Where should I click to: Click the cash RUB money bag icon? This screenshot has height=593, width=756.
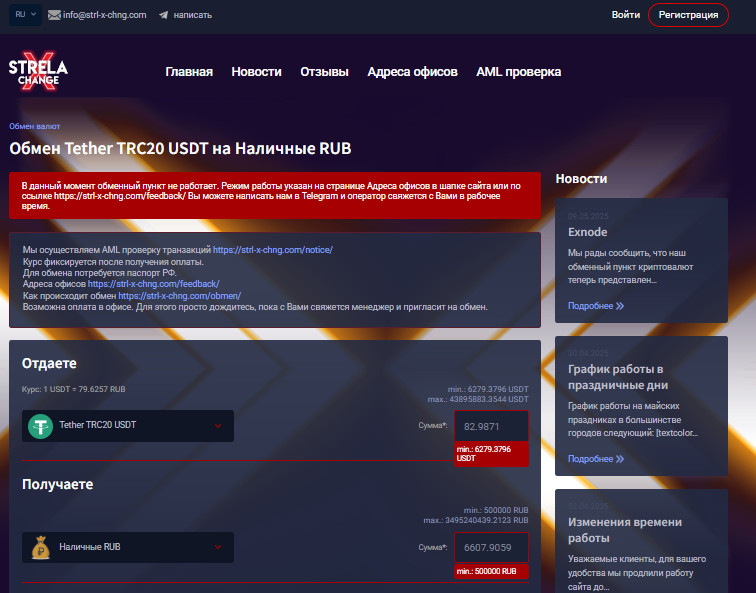click(40, 548)
